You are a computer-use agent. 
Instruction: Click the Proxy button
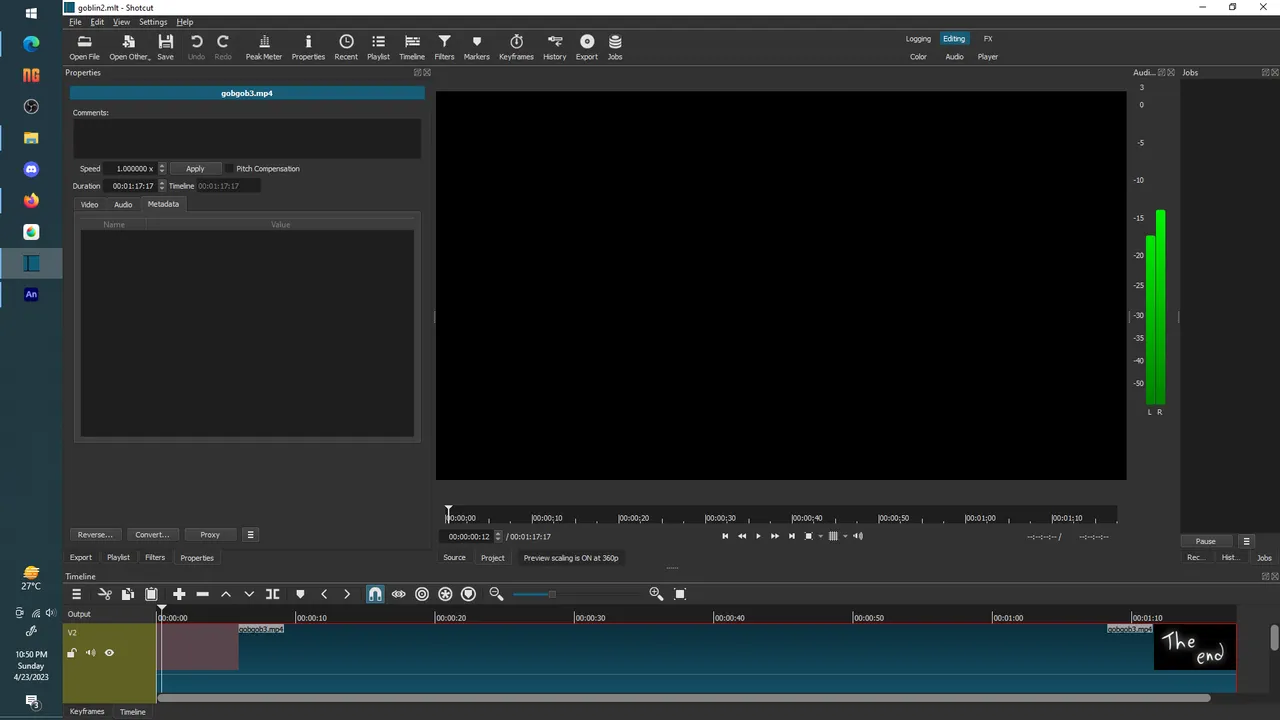pyautogui.click(x=210, y=535)
